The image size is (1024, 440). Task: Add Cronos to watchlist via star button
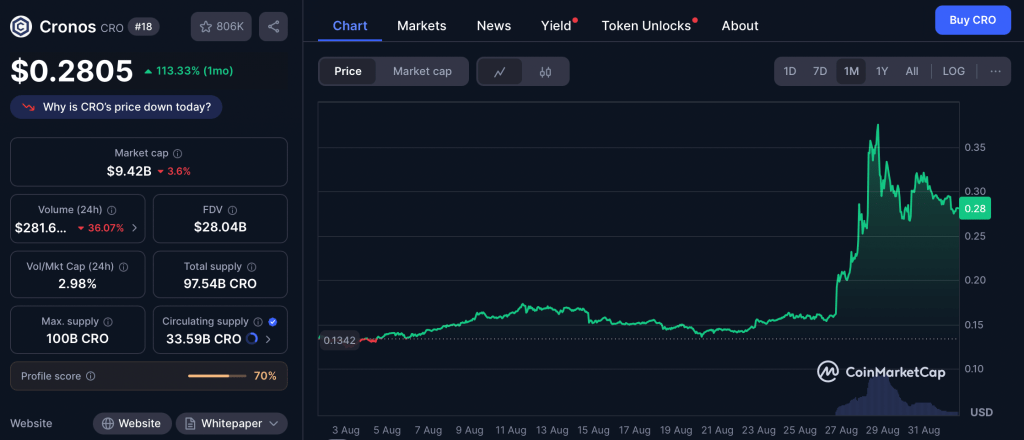coord(221,26)
